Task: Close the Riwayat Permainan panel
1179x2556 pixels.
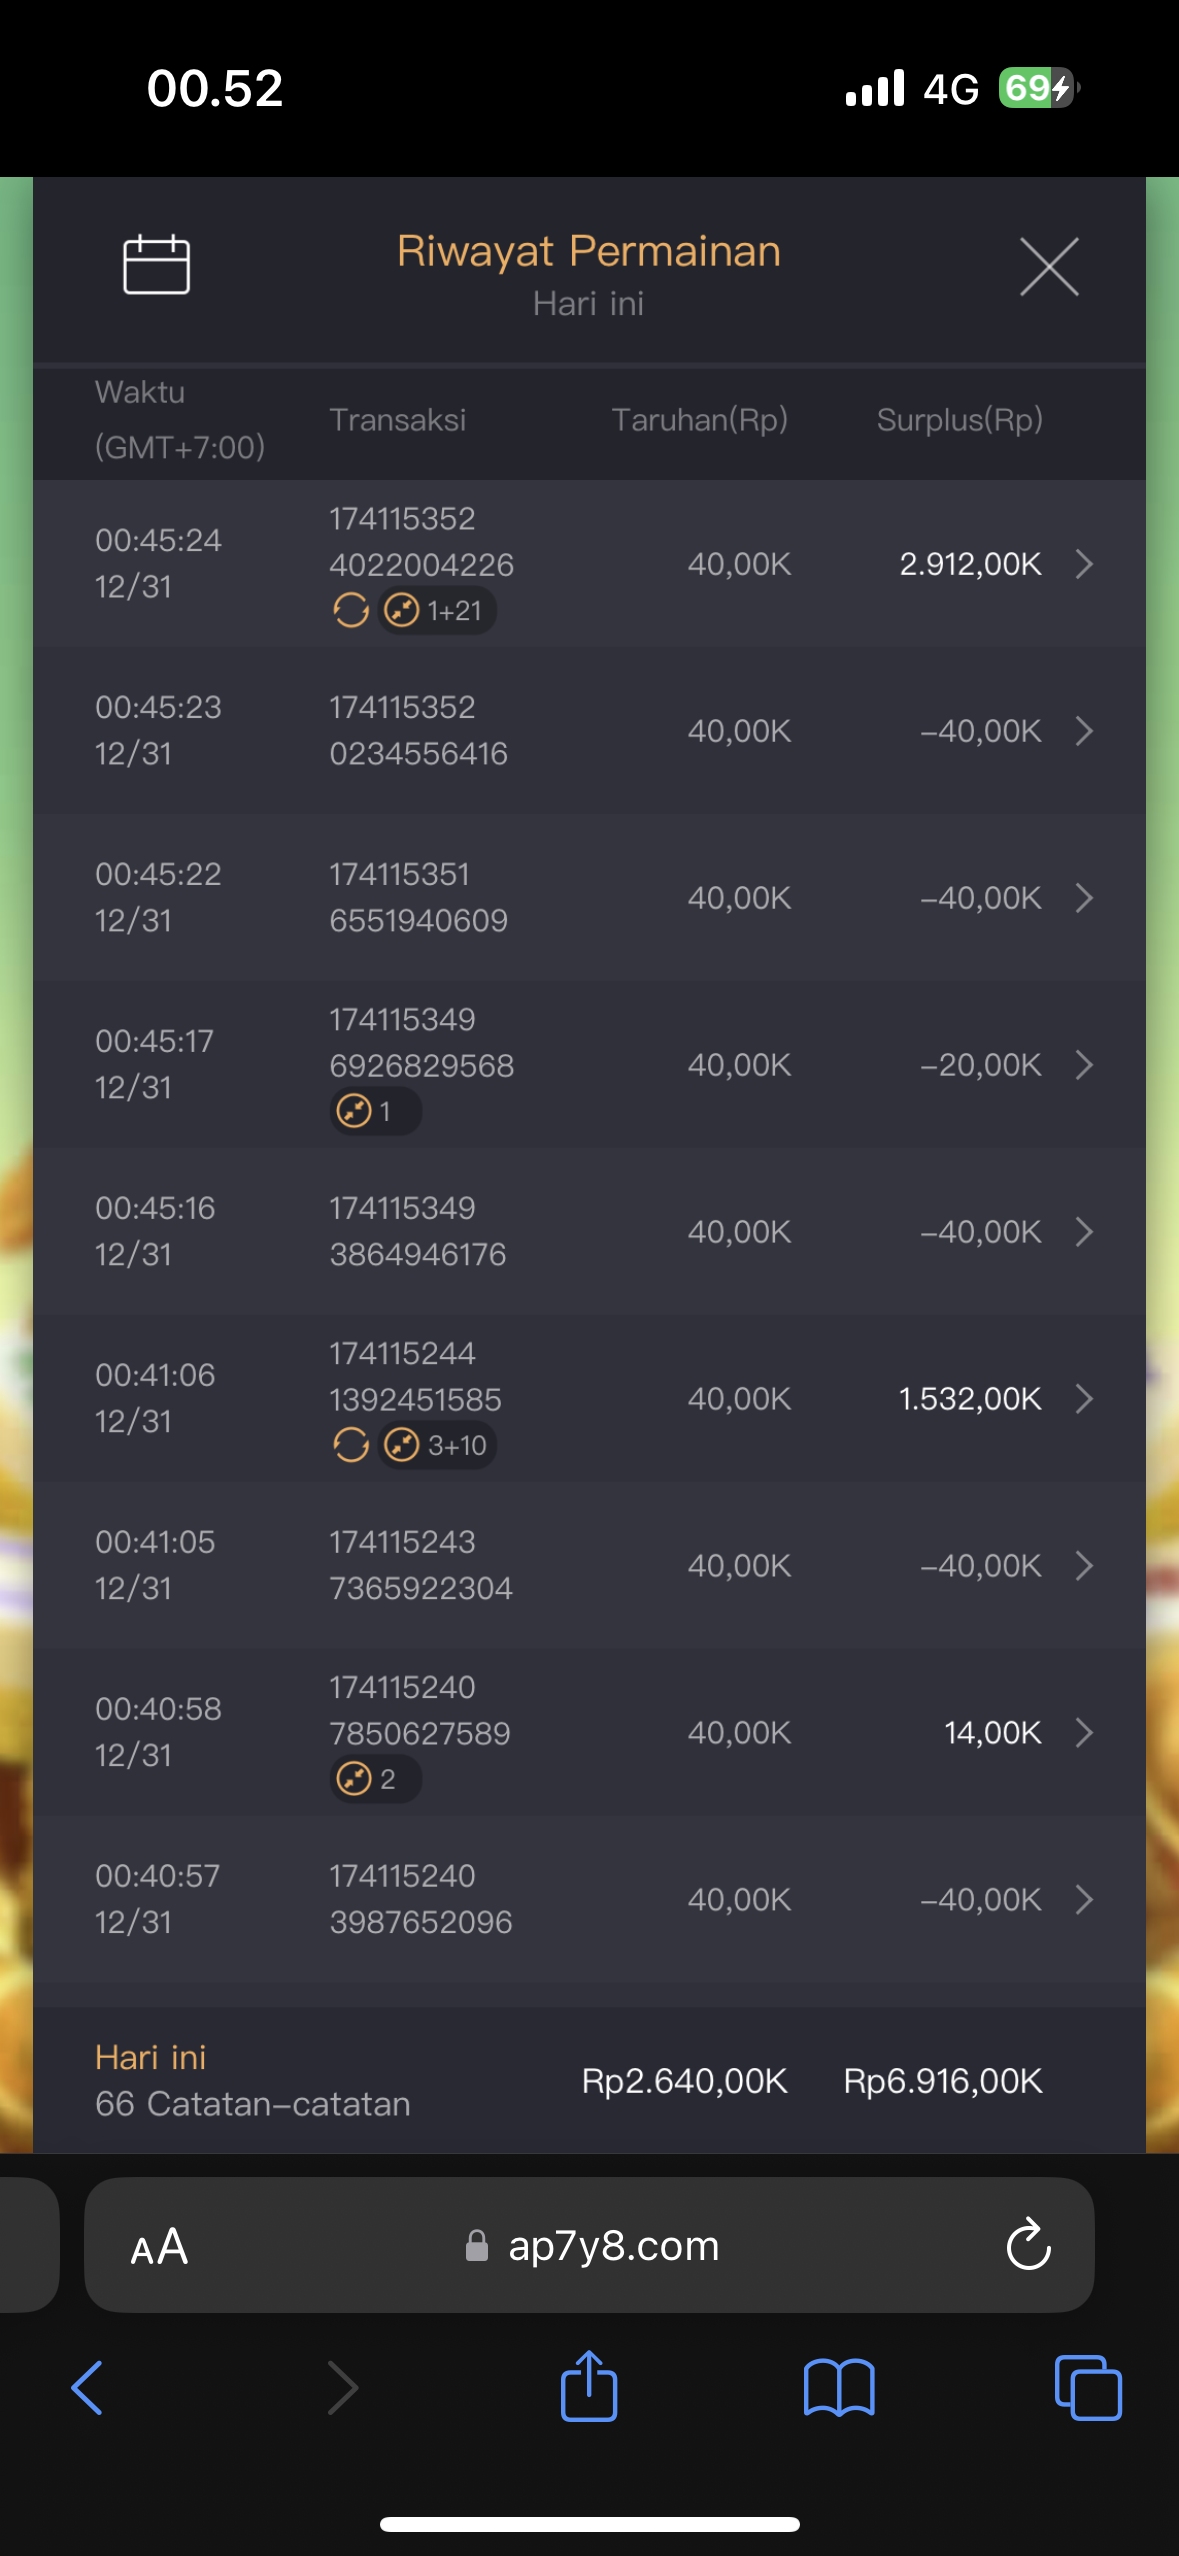Action: coord(1049,267)
